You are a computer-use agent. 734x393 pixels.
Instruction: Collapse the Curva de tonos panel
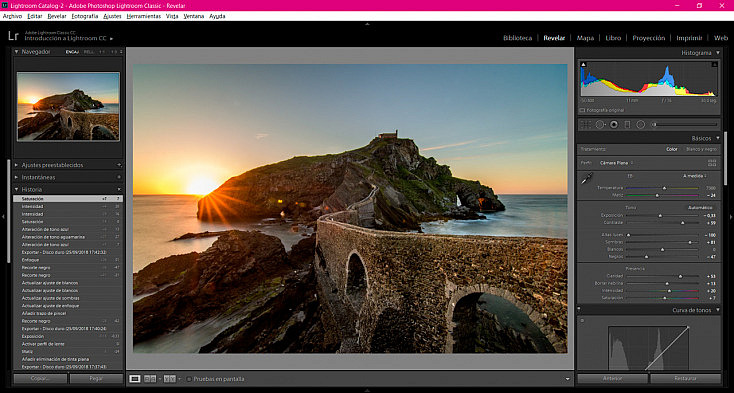[717, 310]
